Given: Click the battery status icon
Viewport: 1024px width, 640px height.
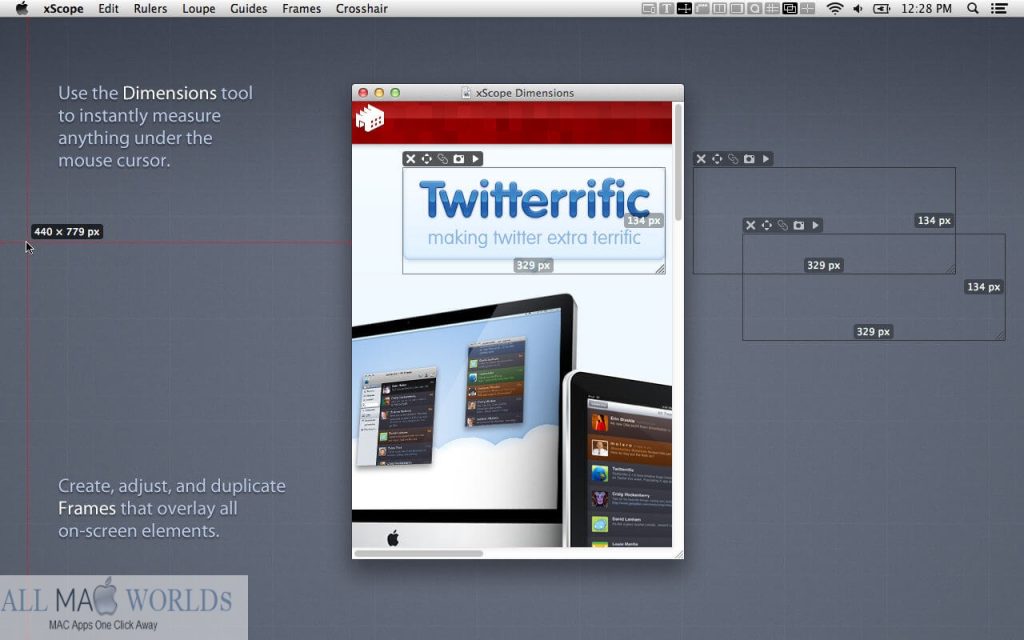Looking at the screenshot, I should point(882,8).
